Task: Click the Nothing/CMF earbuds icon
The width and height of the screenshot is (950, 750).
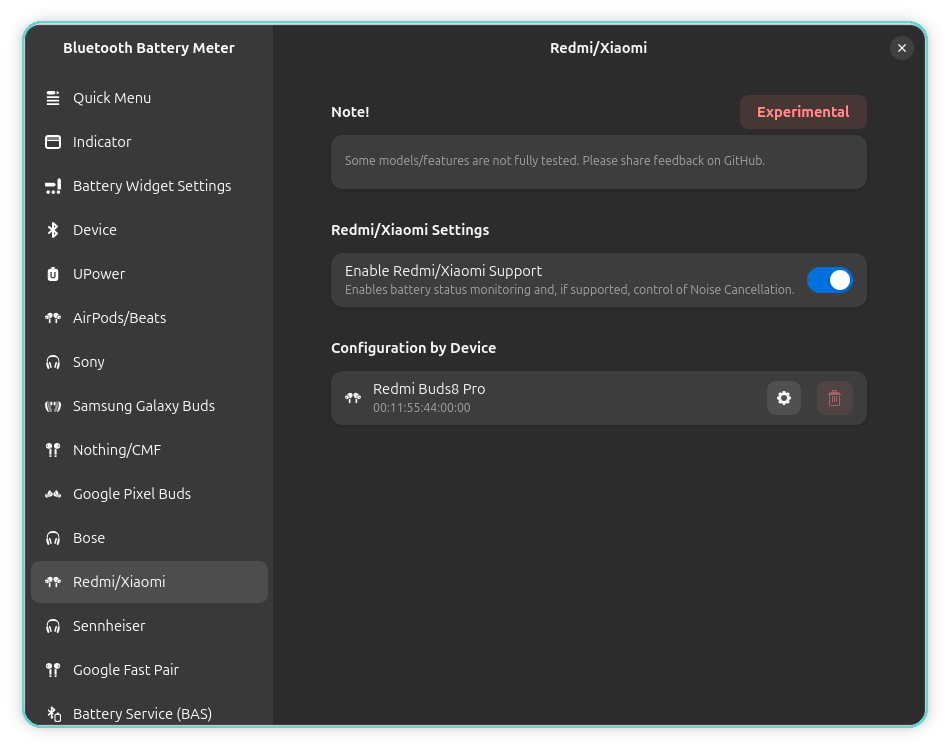Action: (53, 450)
